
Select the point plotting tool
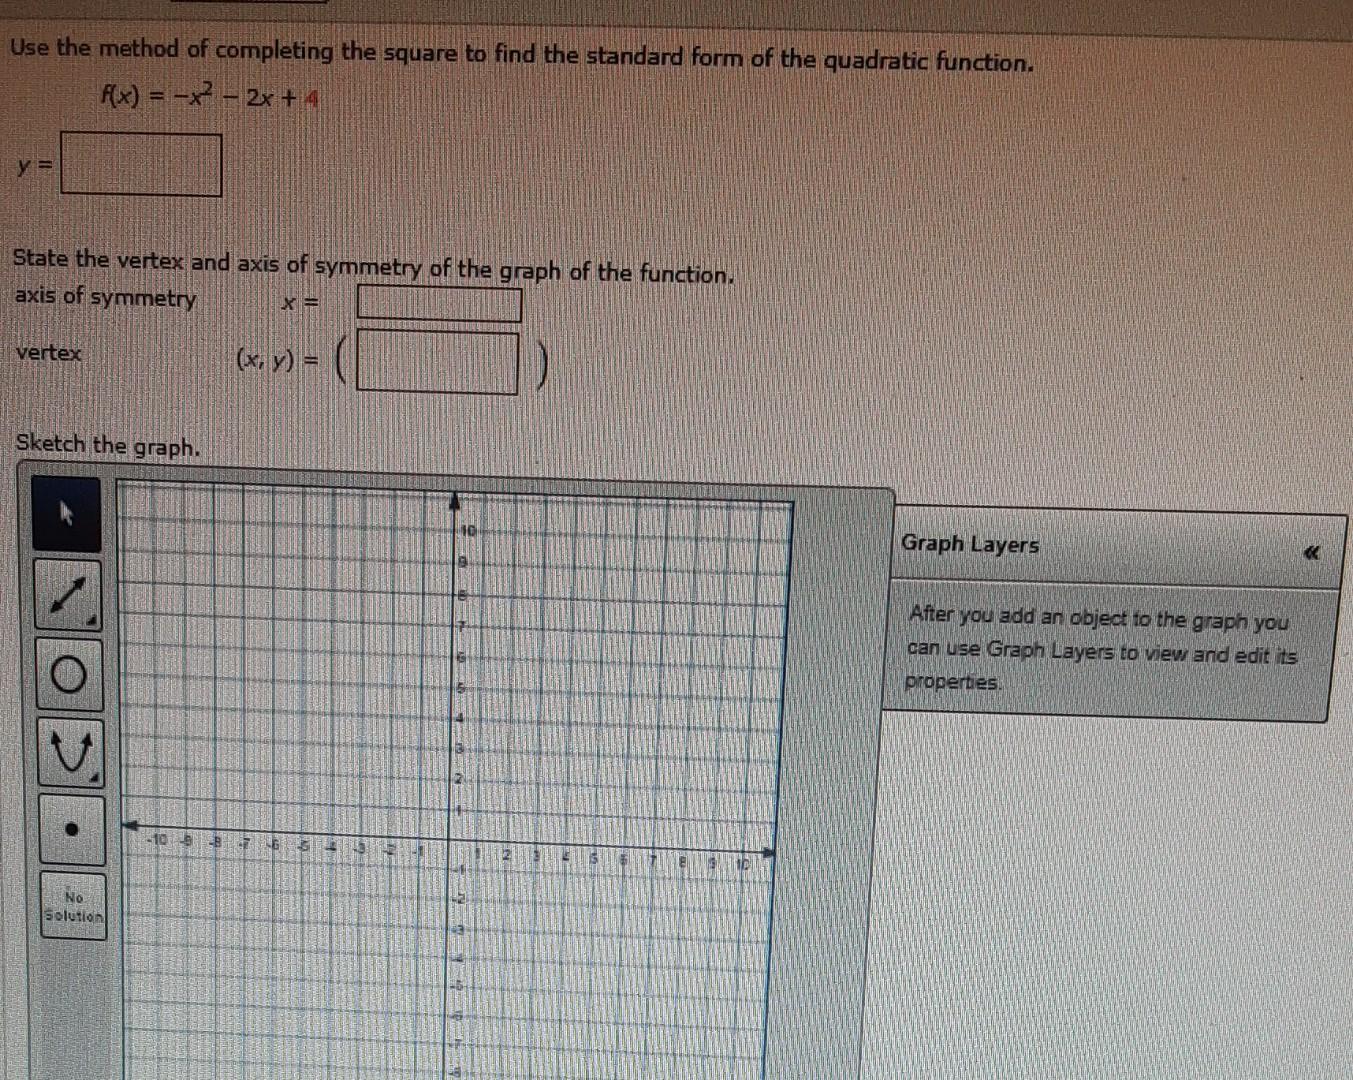(x=72, y=829)
